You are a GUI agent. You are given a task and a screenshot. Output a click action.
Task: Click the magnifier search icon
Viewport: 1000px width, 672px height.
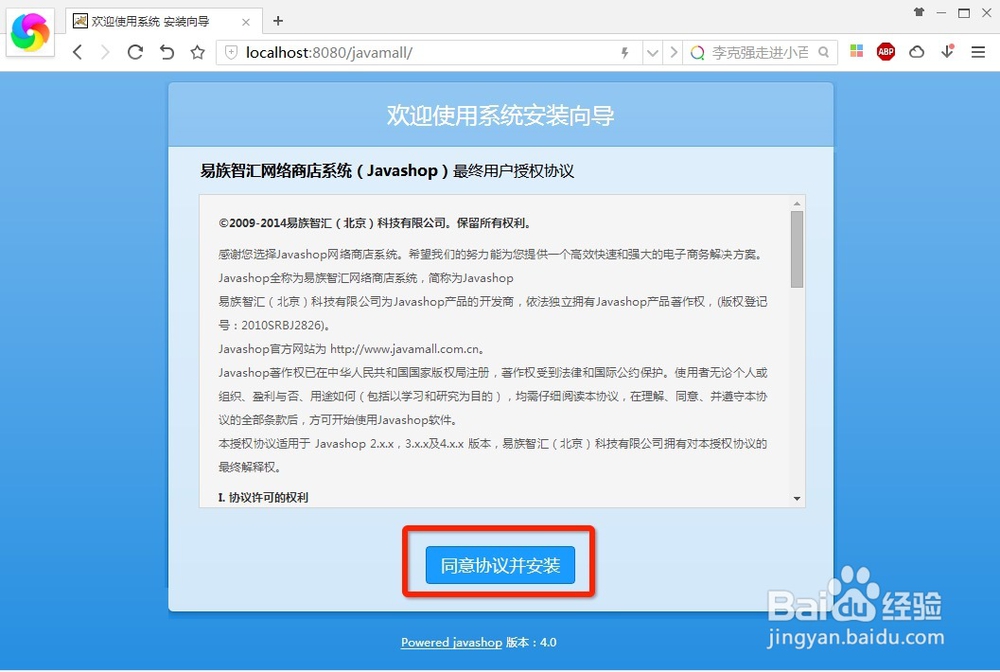pos(823,52)
